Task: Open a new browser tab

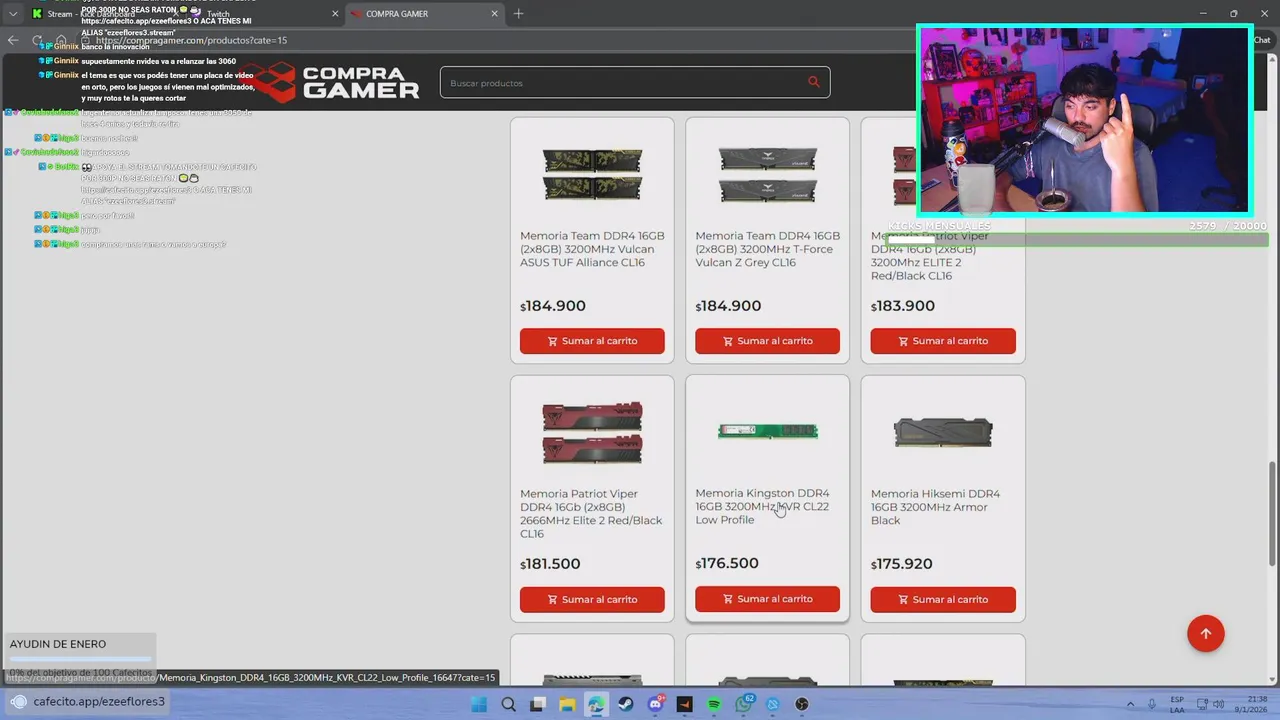Action: (x=518, y=14)
